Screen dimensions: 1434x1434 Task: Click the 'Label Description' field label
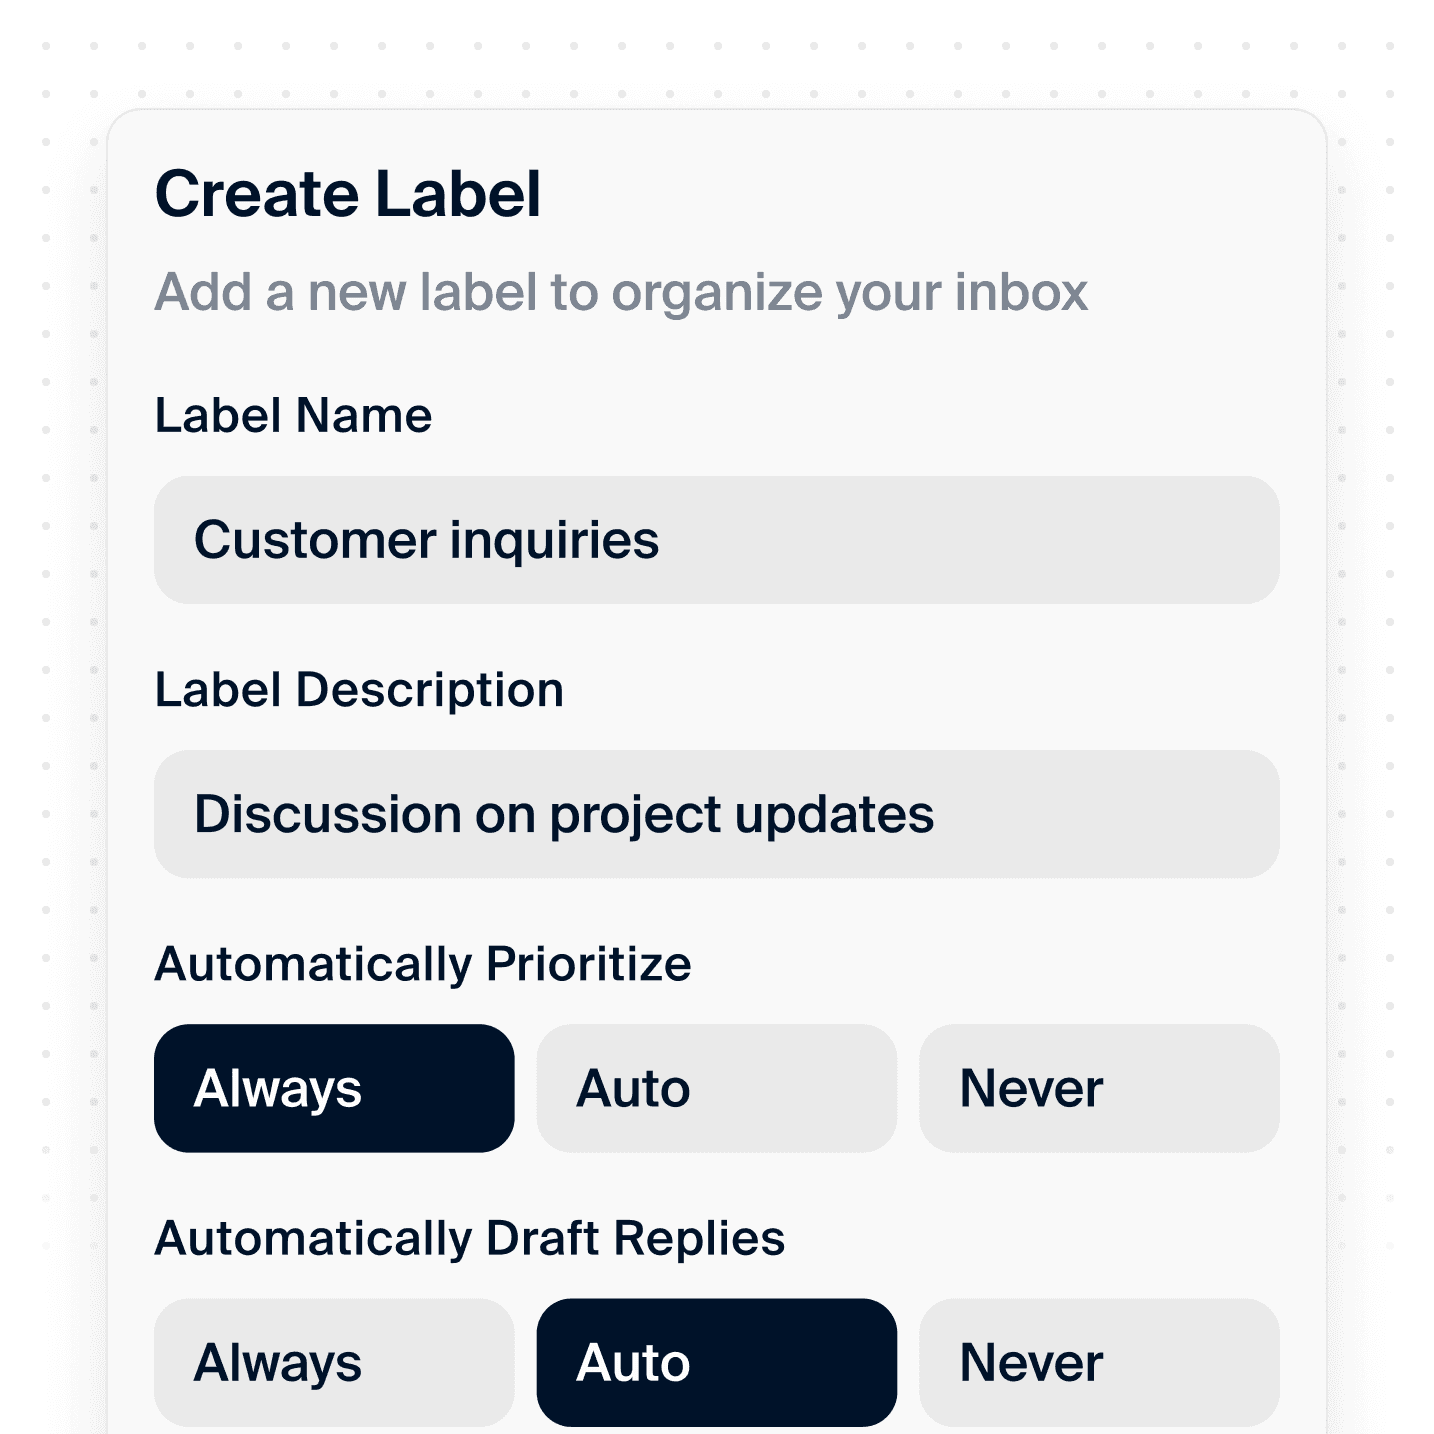tap(359, 688)
